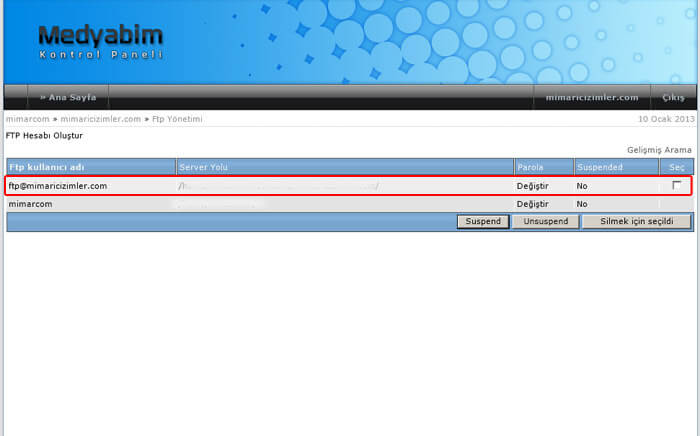700x436 pixels.
Task: Click the Silmek için seçildi button
Action: point(636,221)
